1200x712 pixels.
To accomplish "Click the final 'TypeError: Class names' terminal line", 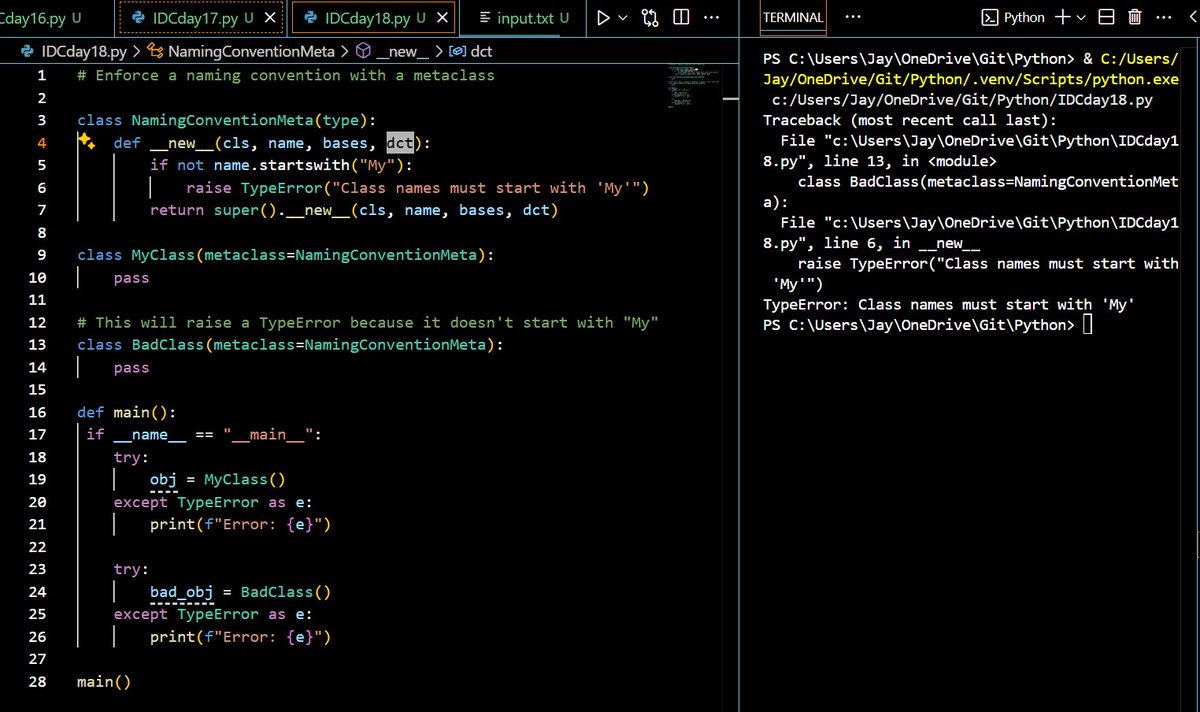I will [949, 305].
